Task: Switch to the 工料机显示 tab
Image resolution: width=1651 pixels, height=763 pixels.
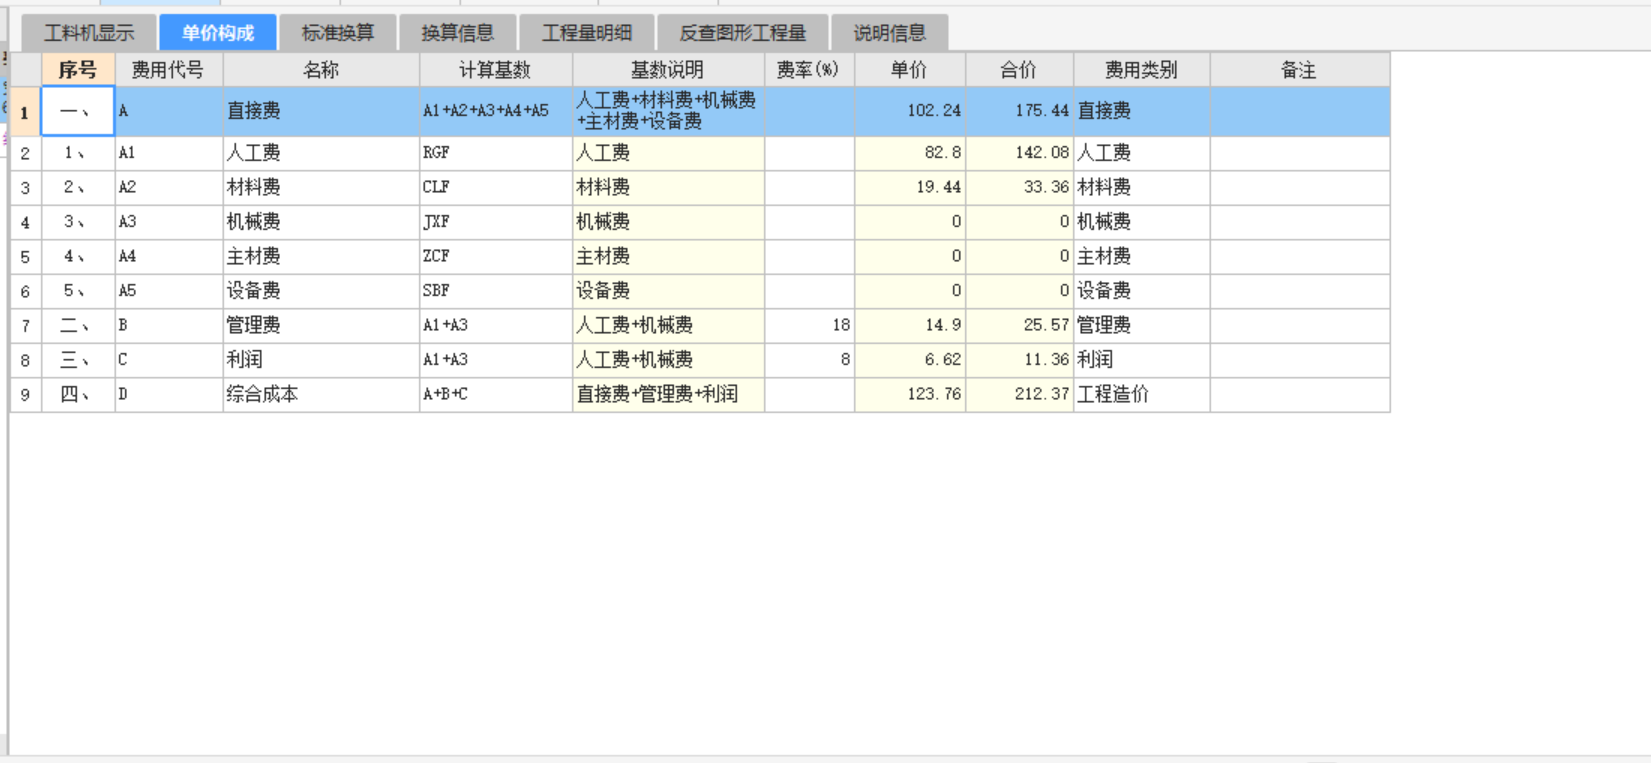Action: [x=89, y=33]
